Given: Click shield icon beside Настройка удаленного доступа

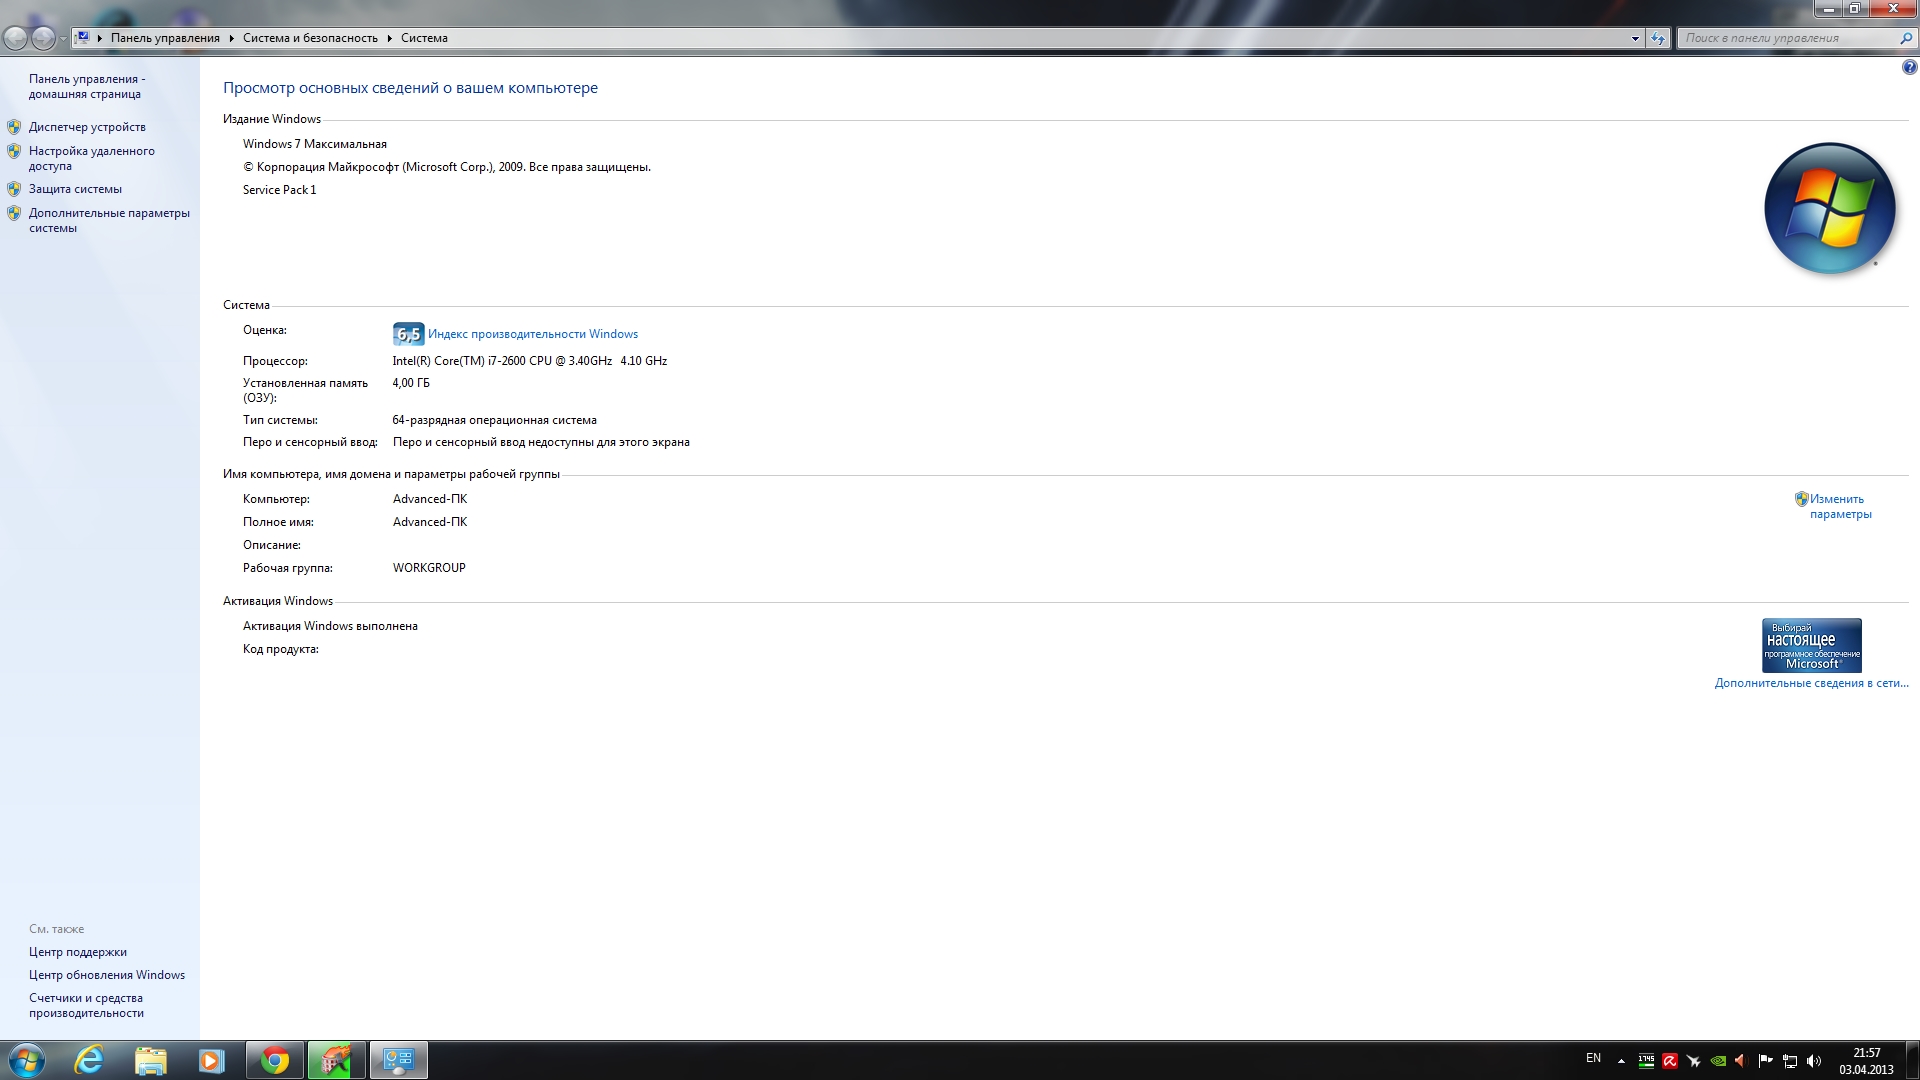Looking at the screenshot, I should coord(14,151).
